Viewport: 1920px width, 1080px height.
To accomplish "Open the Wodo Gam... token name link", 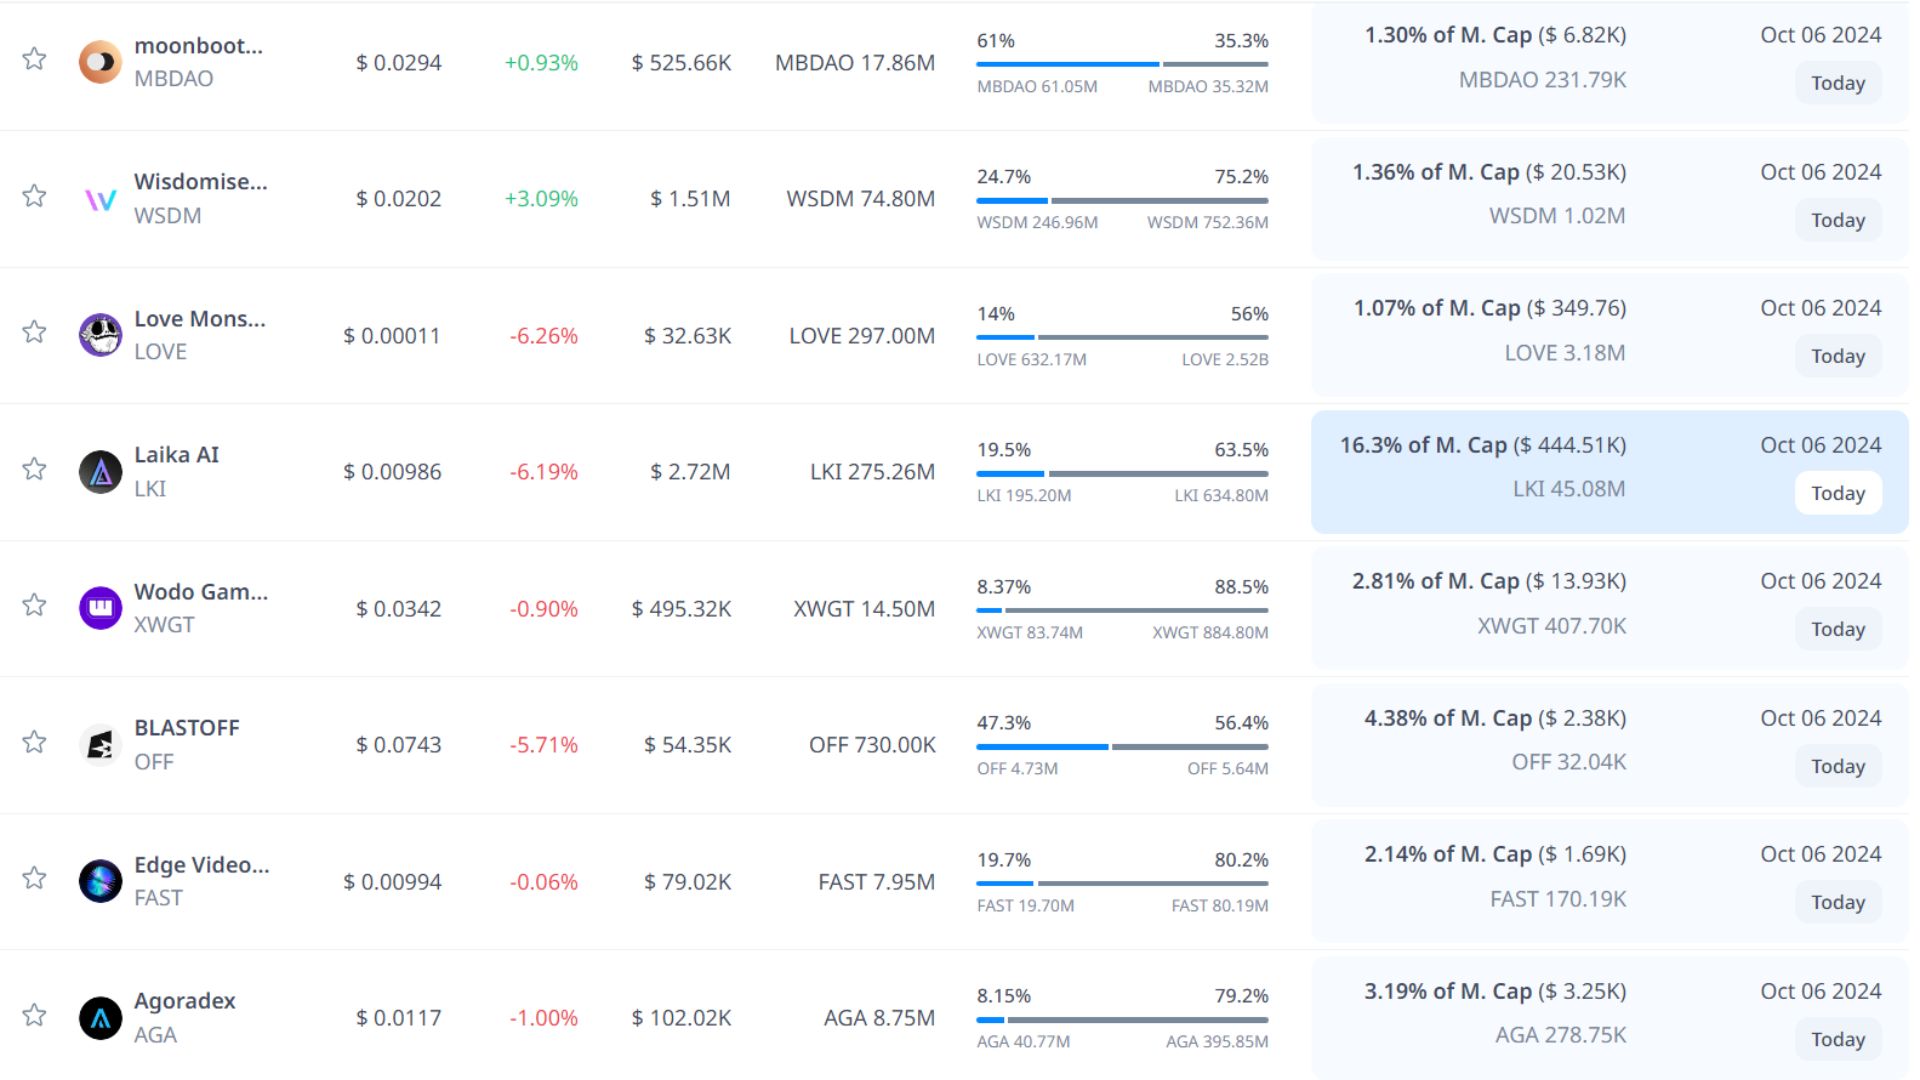I will (x=201, y=592).
